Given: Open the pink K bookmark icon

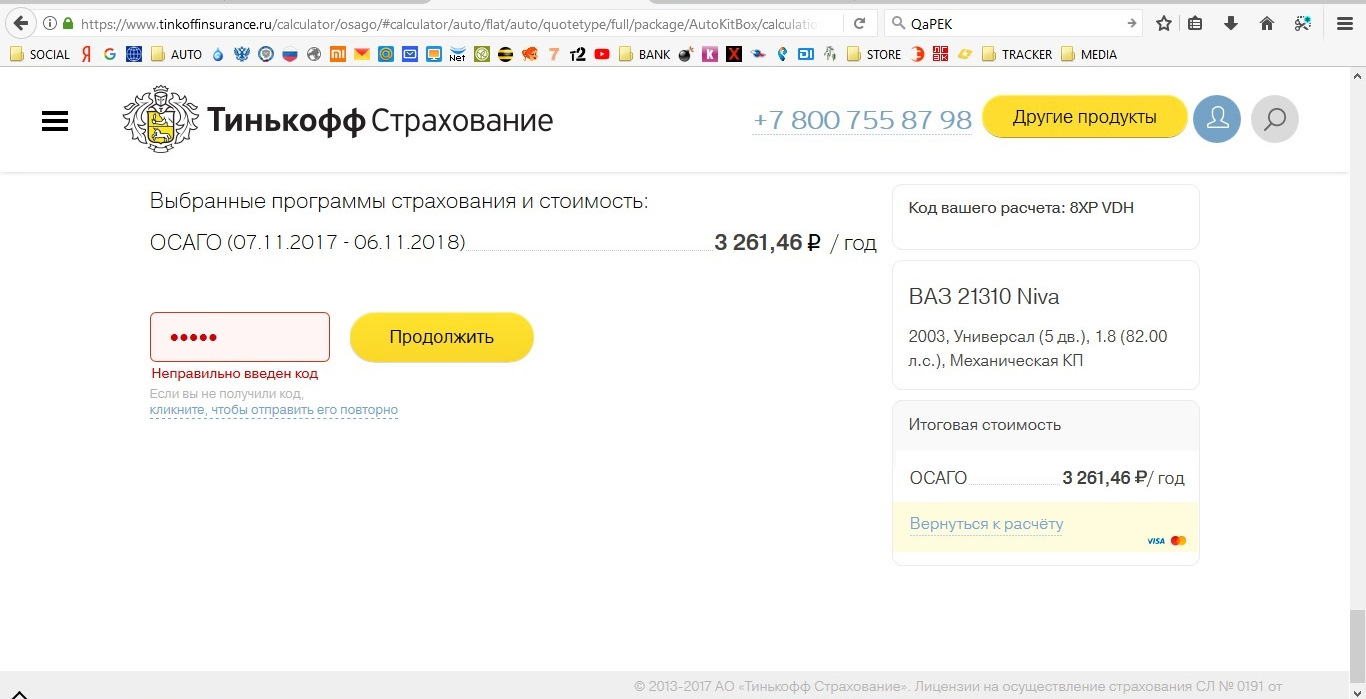Looking at the screenshot, I should 709,55.
